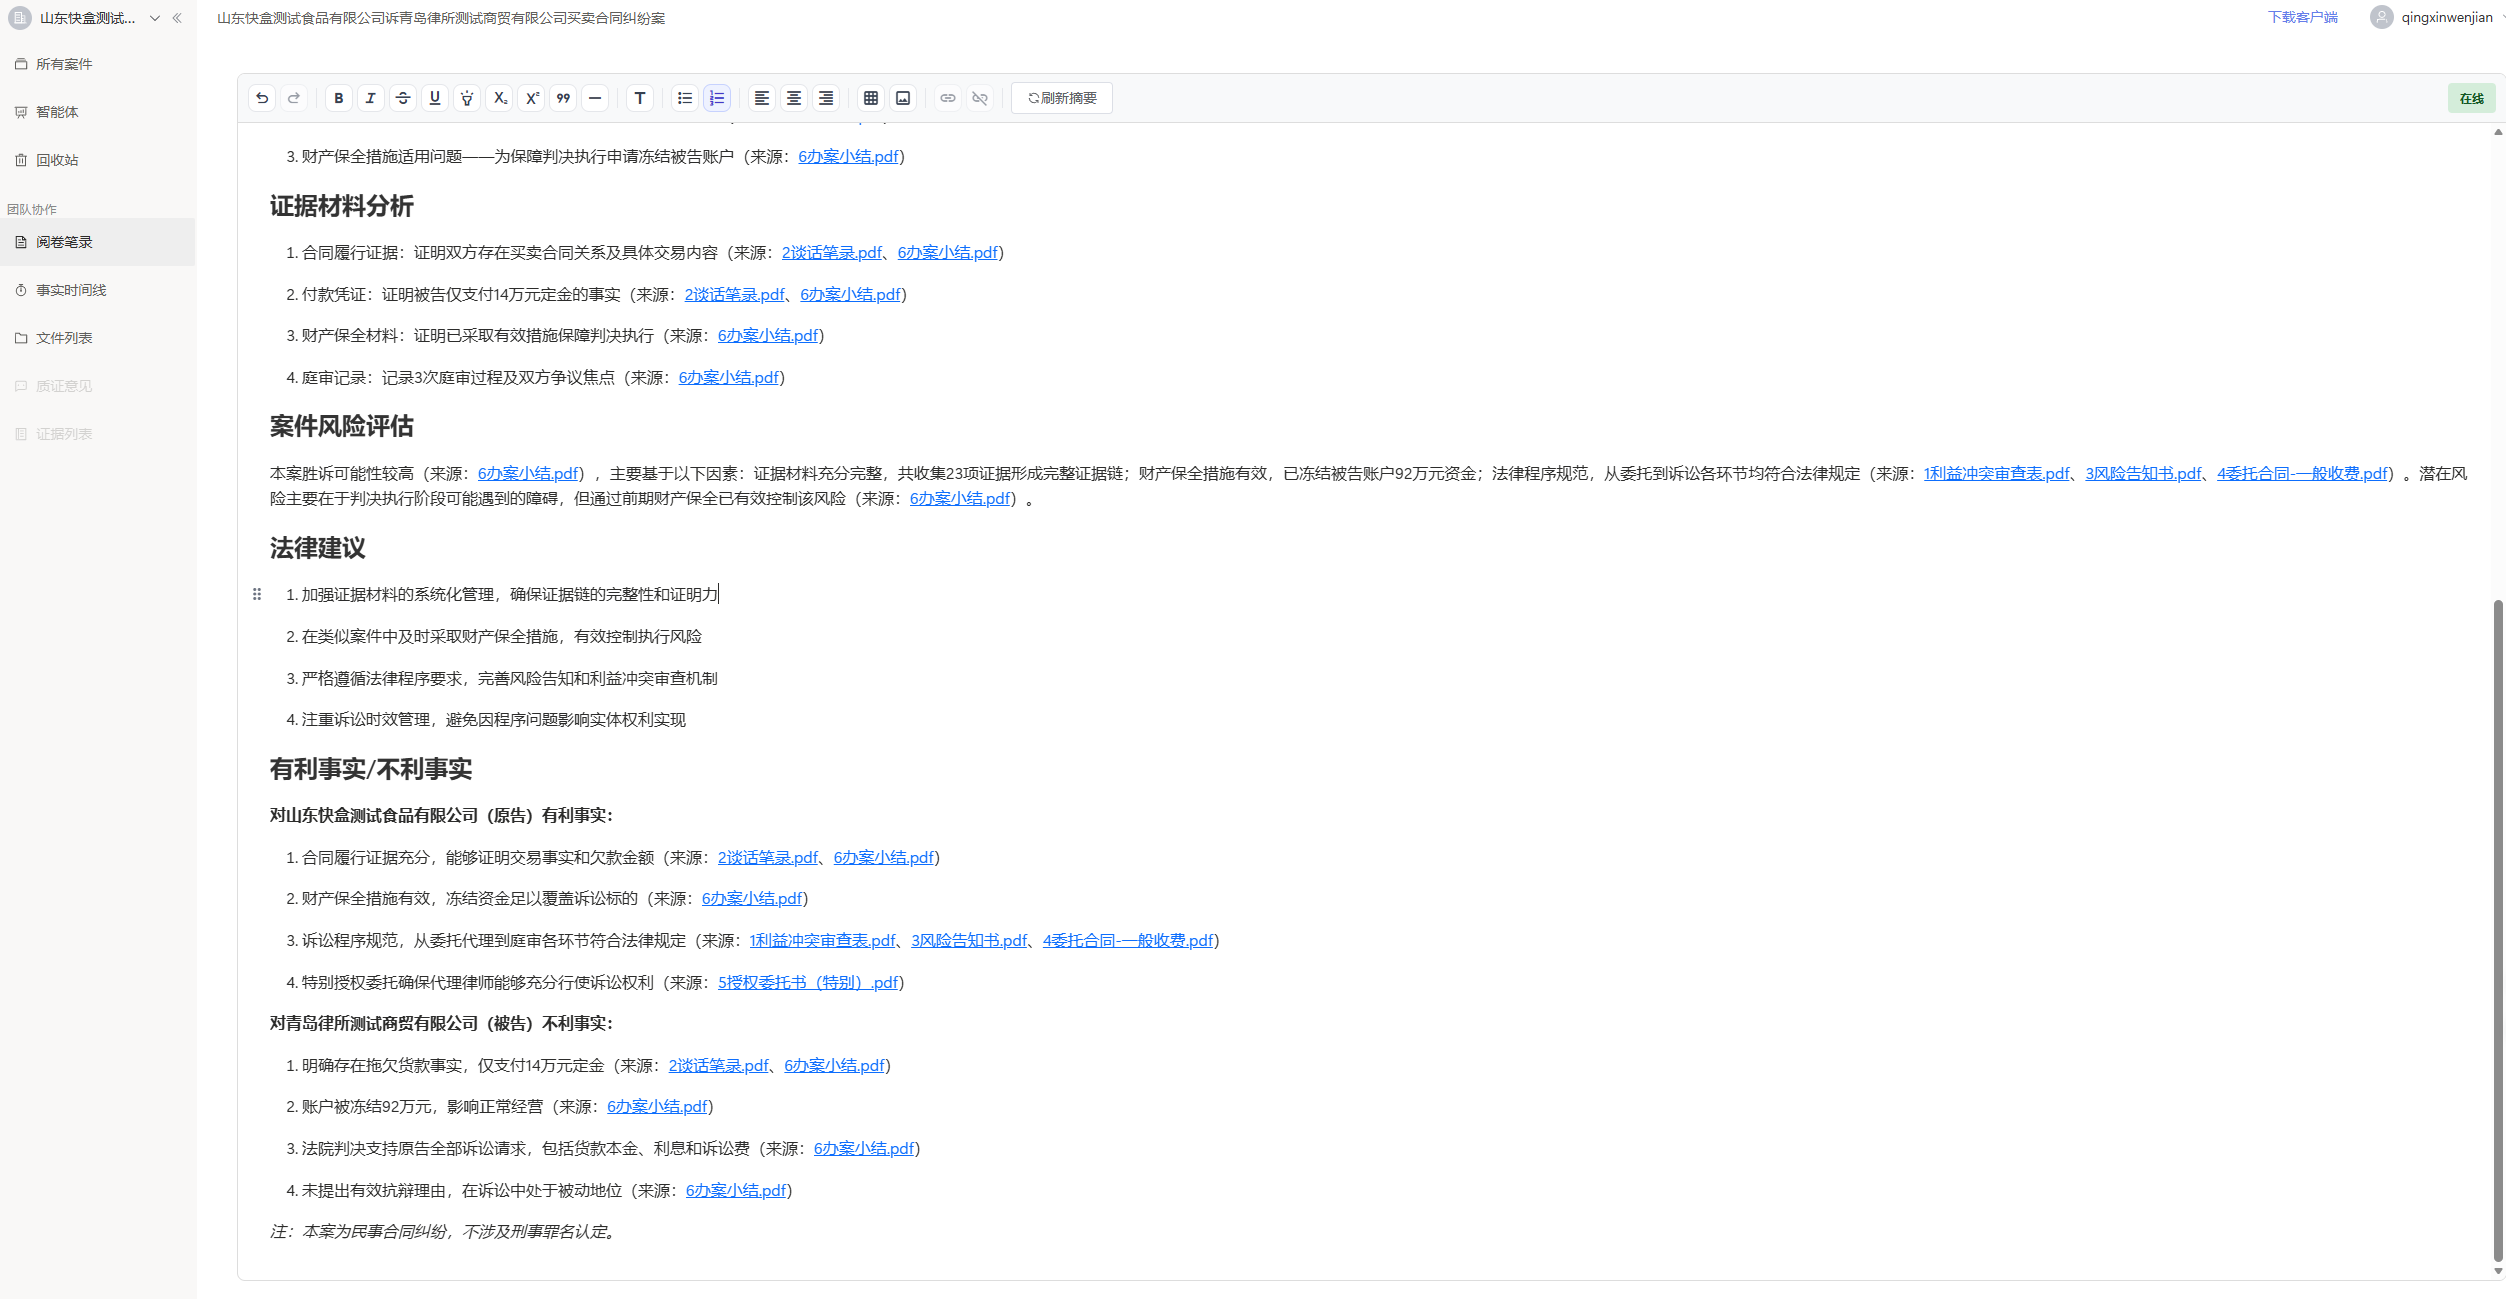The height and width of the screenshot is (1299, 2506).
Task: Click the 刷新摘要 button
Action: click(x=1062, y=98)
